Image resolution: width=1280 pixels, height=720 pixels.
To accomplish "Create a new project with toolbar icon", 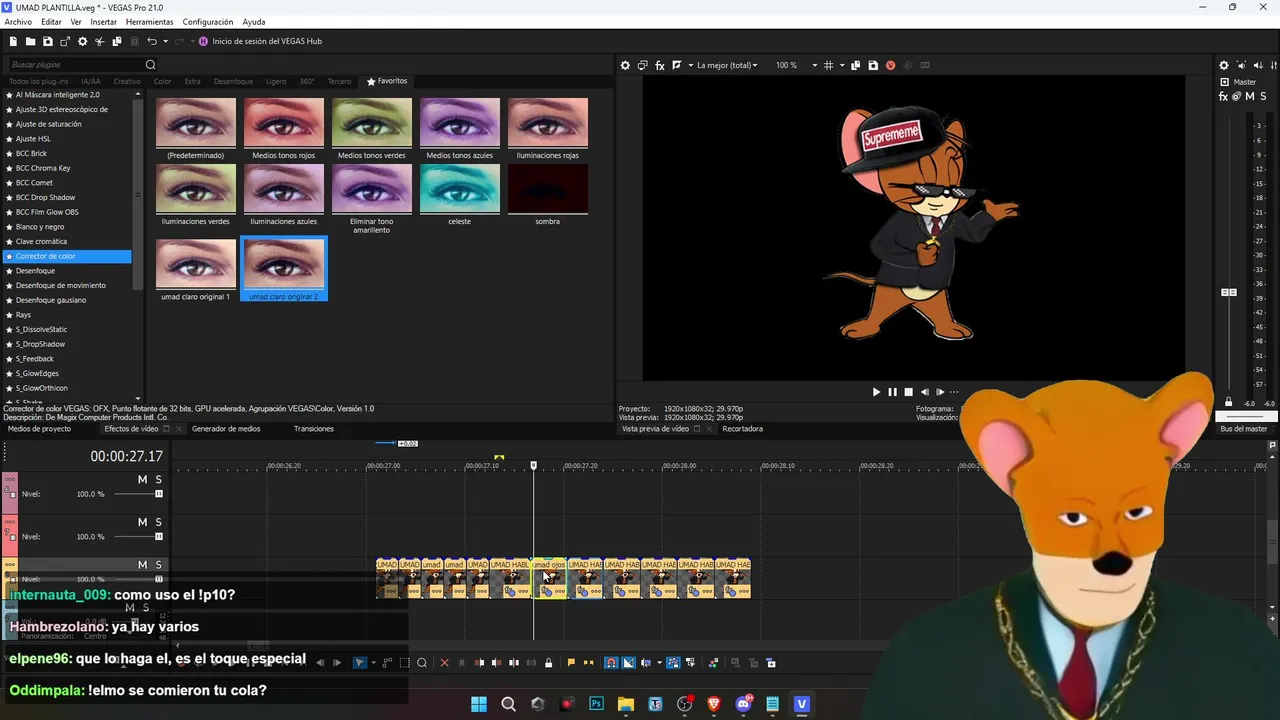I will 13,41.
